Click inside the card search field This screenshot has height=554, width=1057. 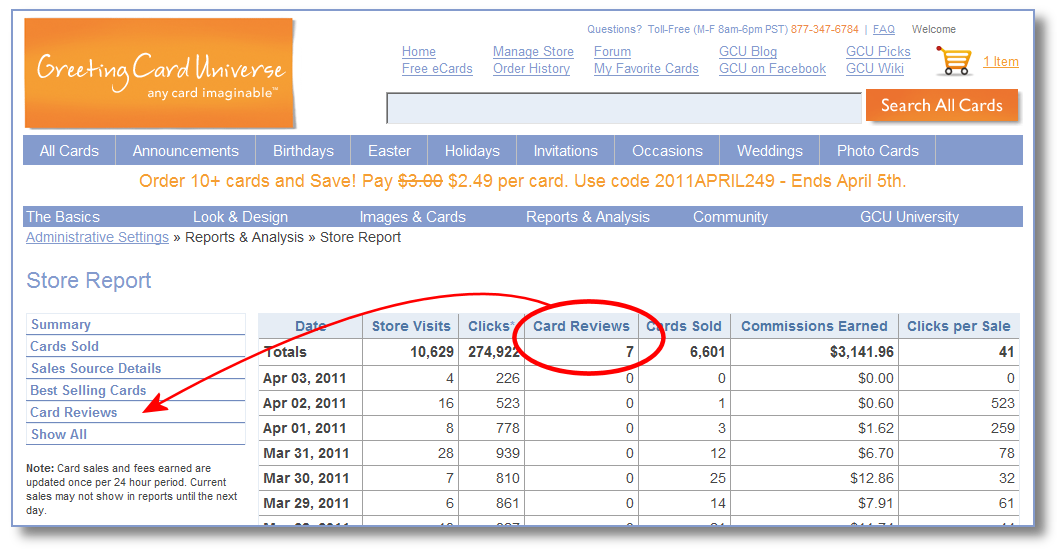pos(623,108)
